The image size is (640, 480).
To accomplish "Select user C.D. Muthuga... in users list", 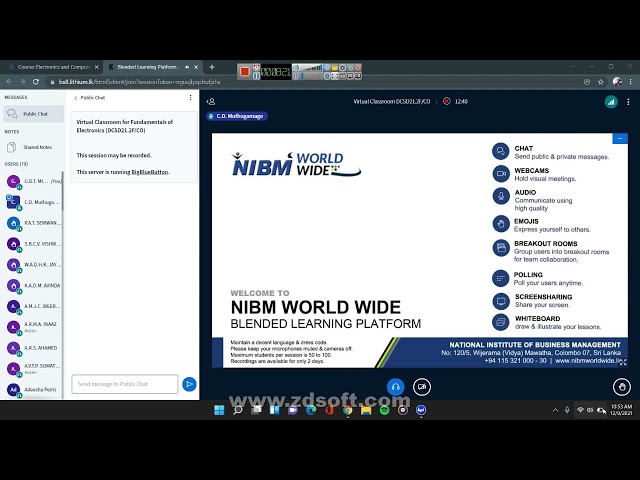I will click(33, 202).
